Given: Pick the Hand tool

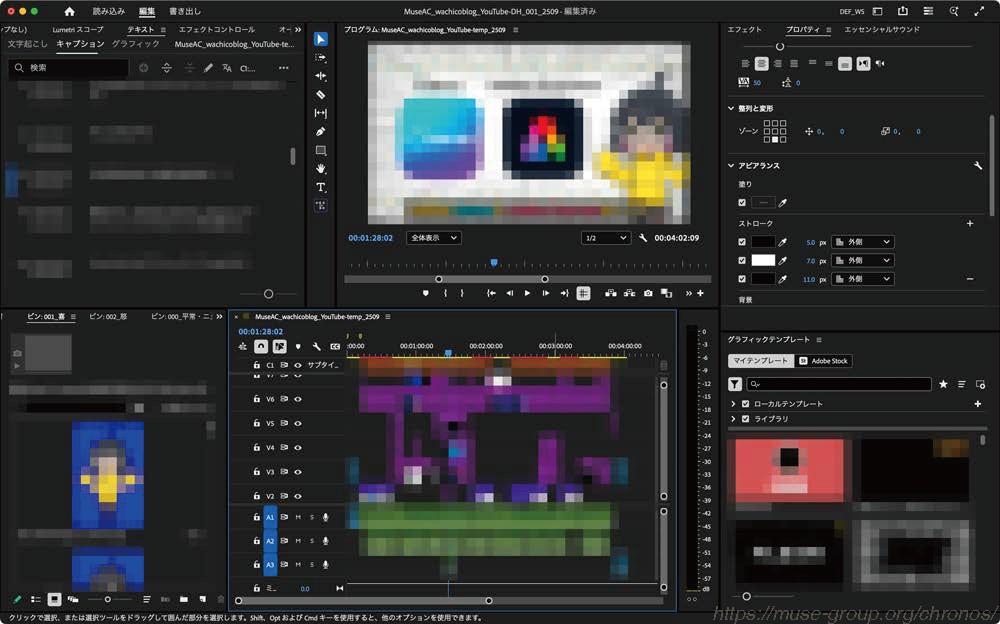Looking at the screenshot, I should point(321,169).
